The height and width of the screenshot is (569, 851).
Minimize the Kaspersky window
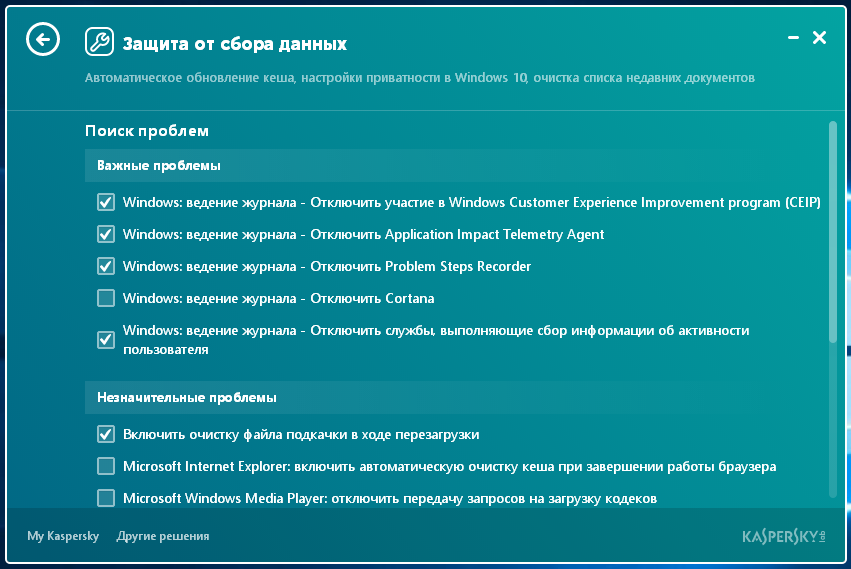[793, 37]
